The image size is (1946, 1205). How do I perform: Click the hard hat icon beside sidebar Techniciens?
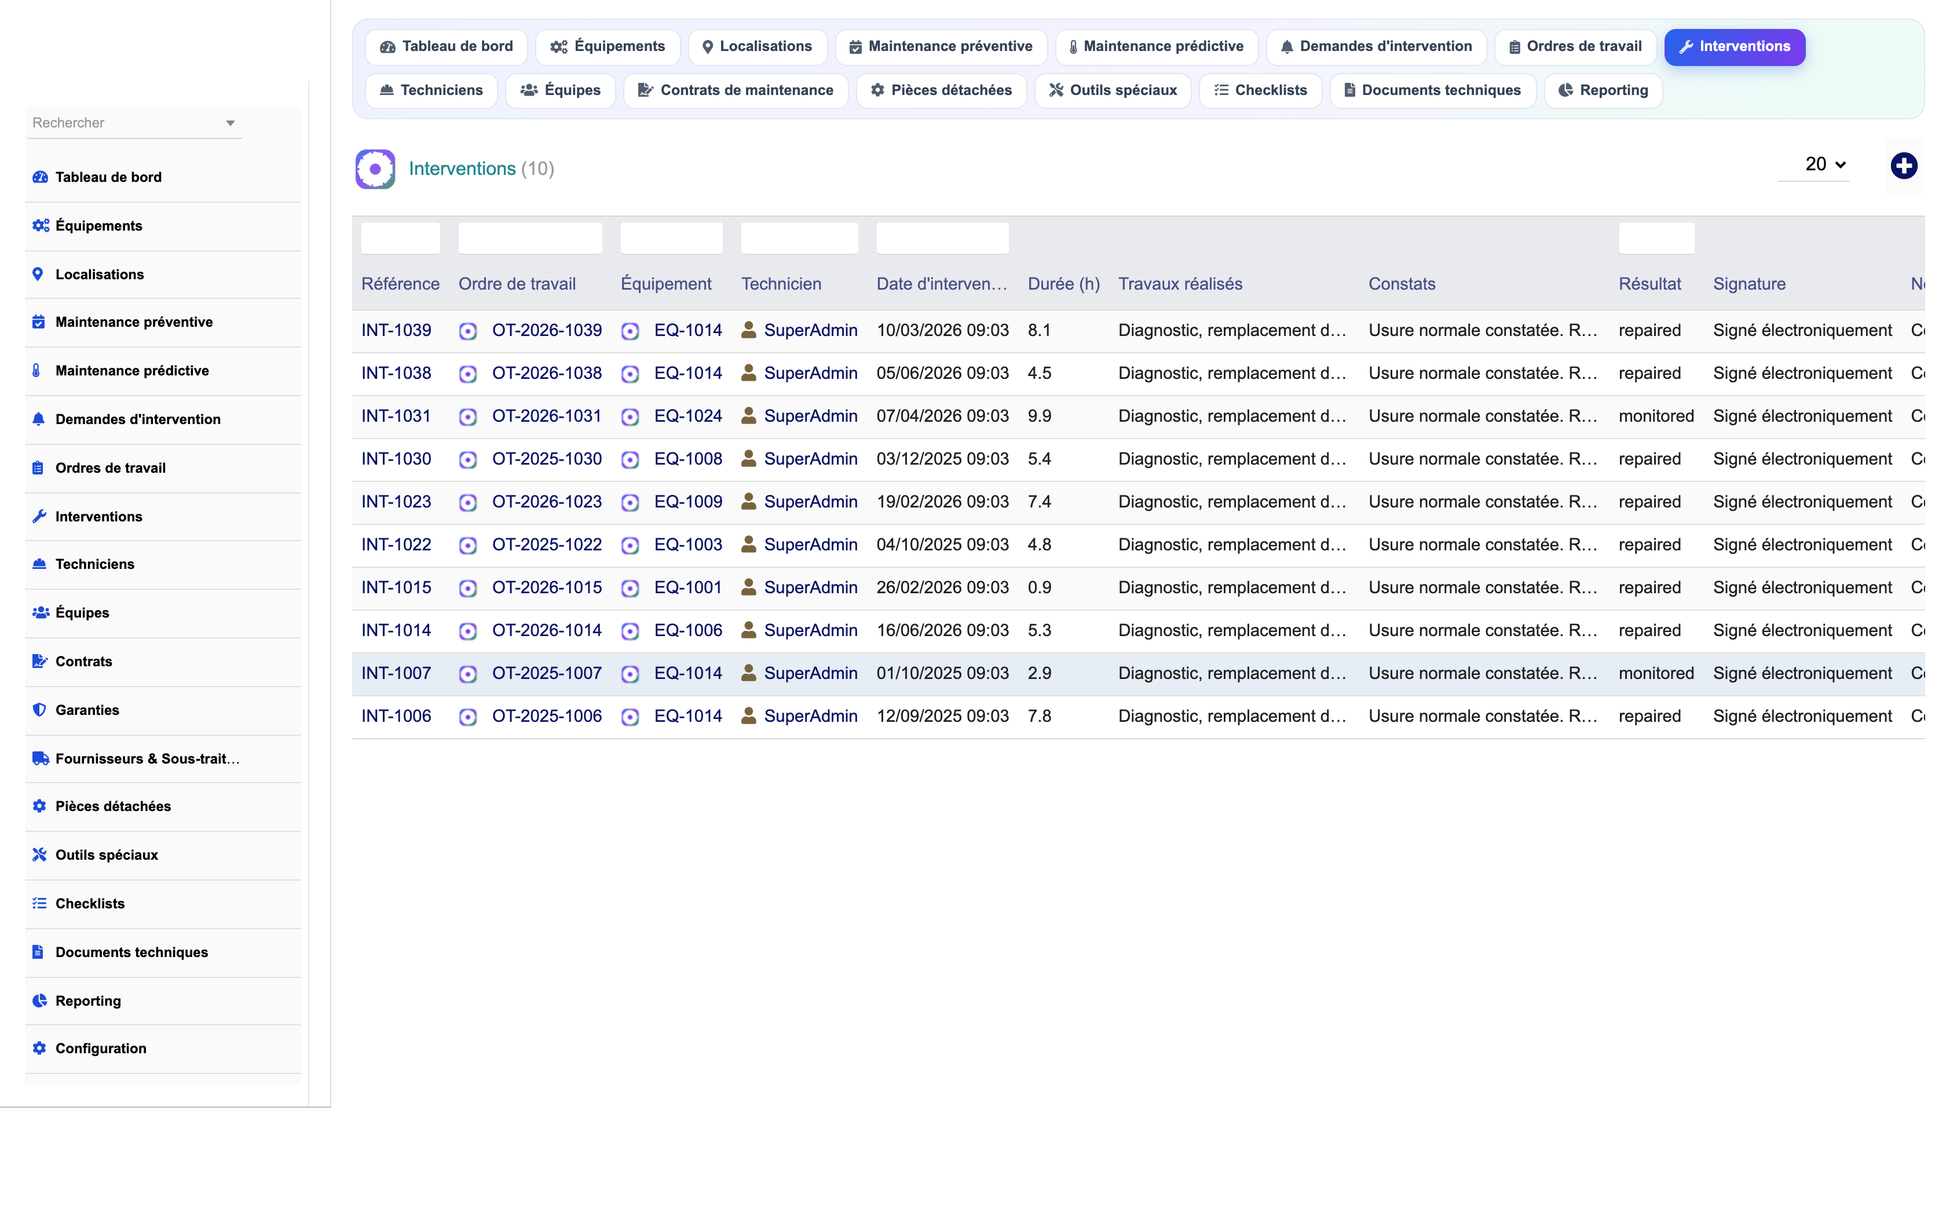(x=39, y=564)
